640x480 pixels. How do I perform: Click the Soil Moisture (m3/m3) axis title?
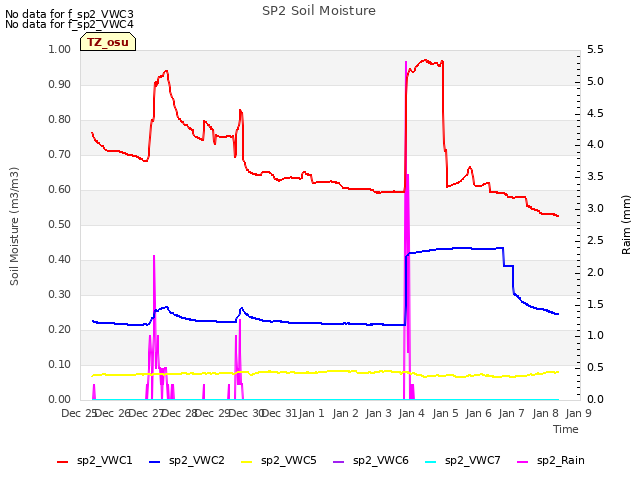click(x=14, y=226)
